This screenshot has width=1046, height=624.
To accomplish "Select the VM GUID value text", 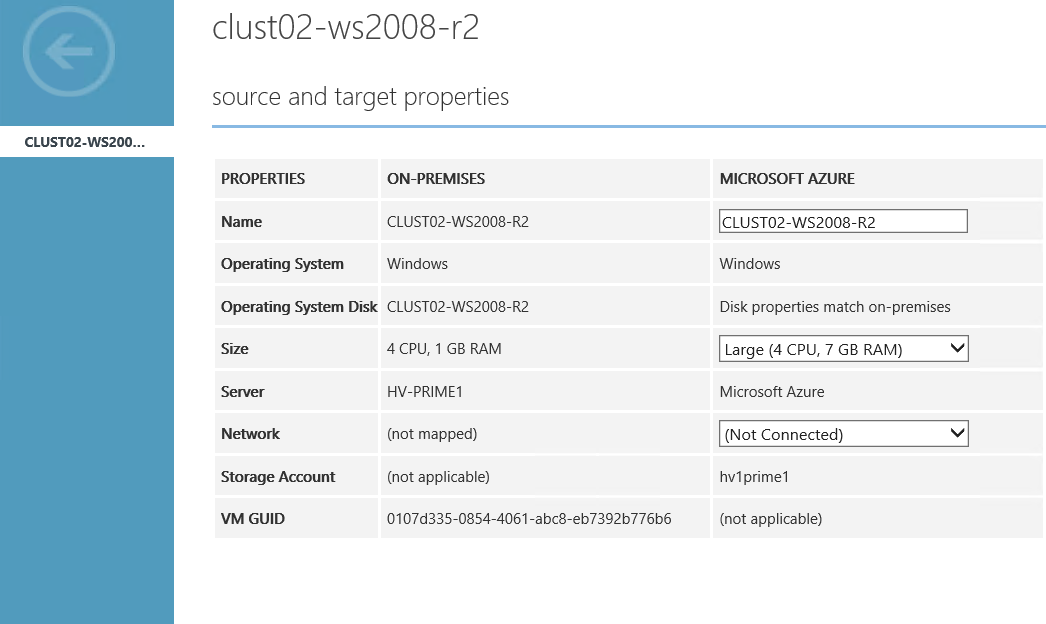I will 529,519.
